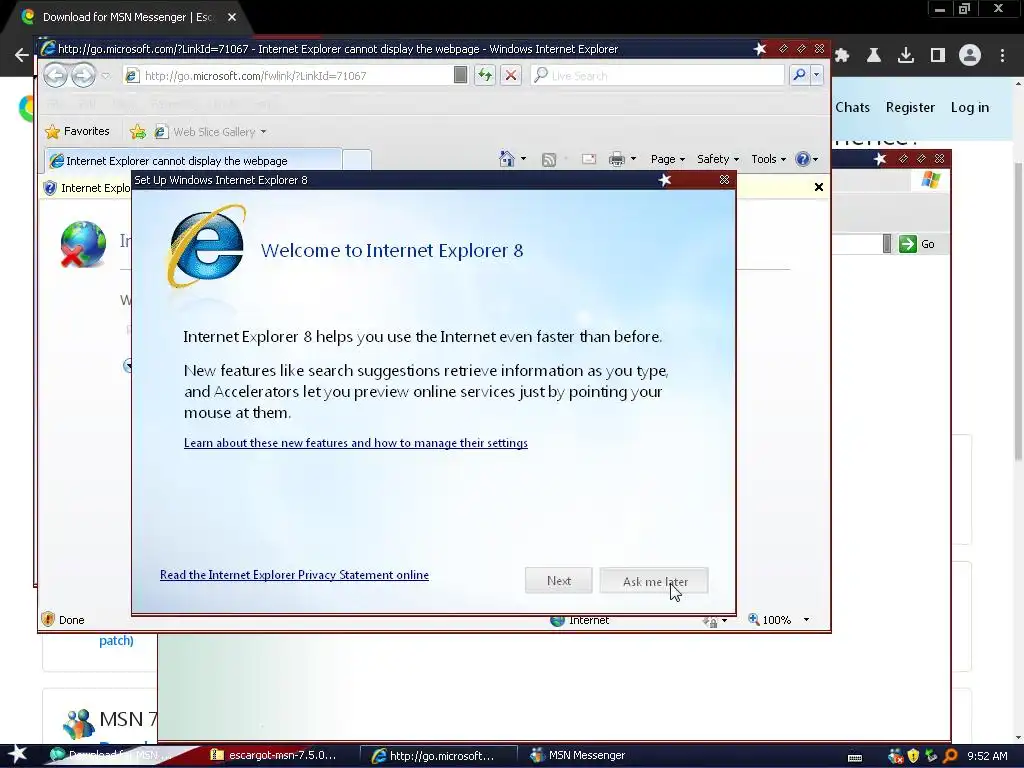Open Favorites star button
This screenshot has width=1024, height=768.
click(x=77, y=131)
